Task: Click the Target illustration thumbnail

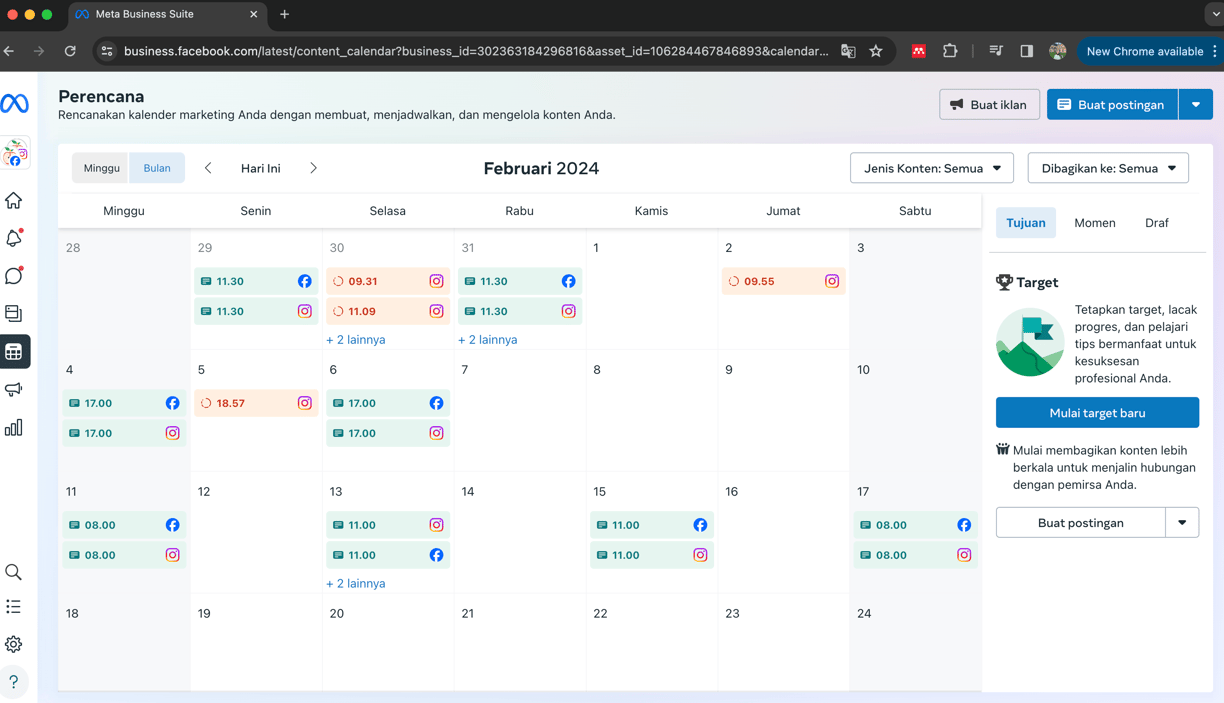Action: 1030,342
